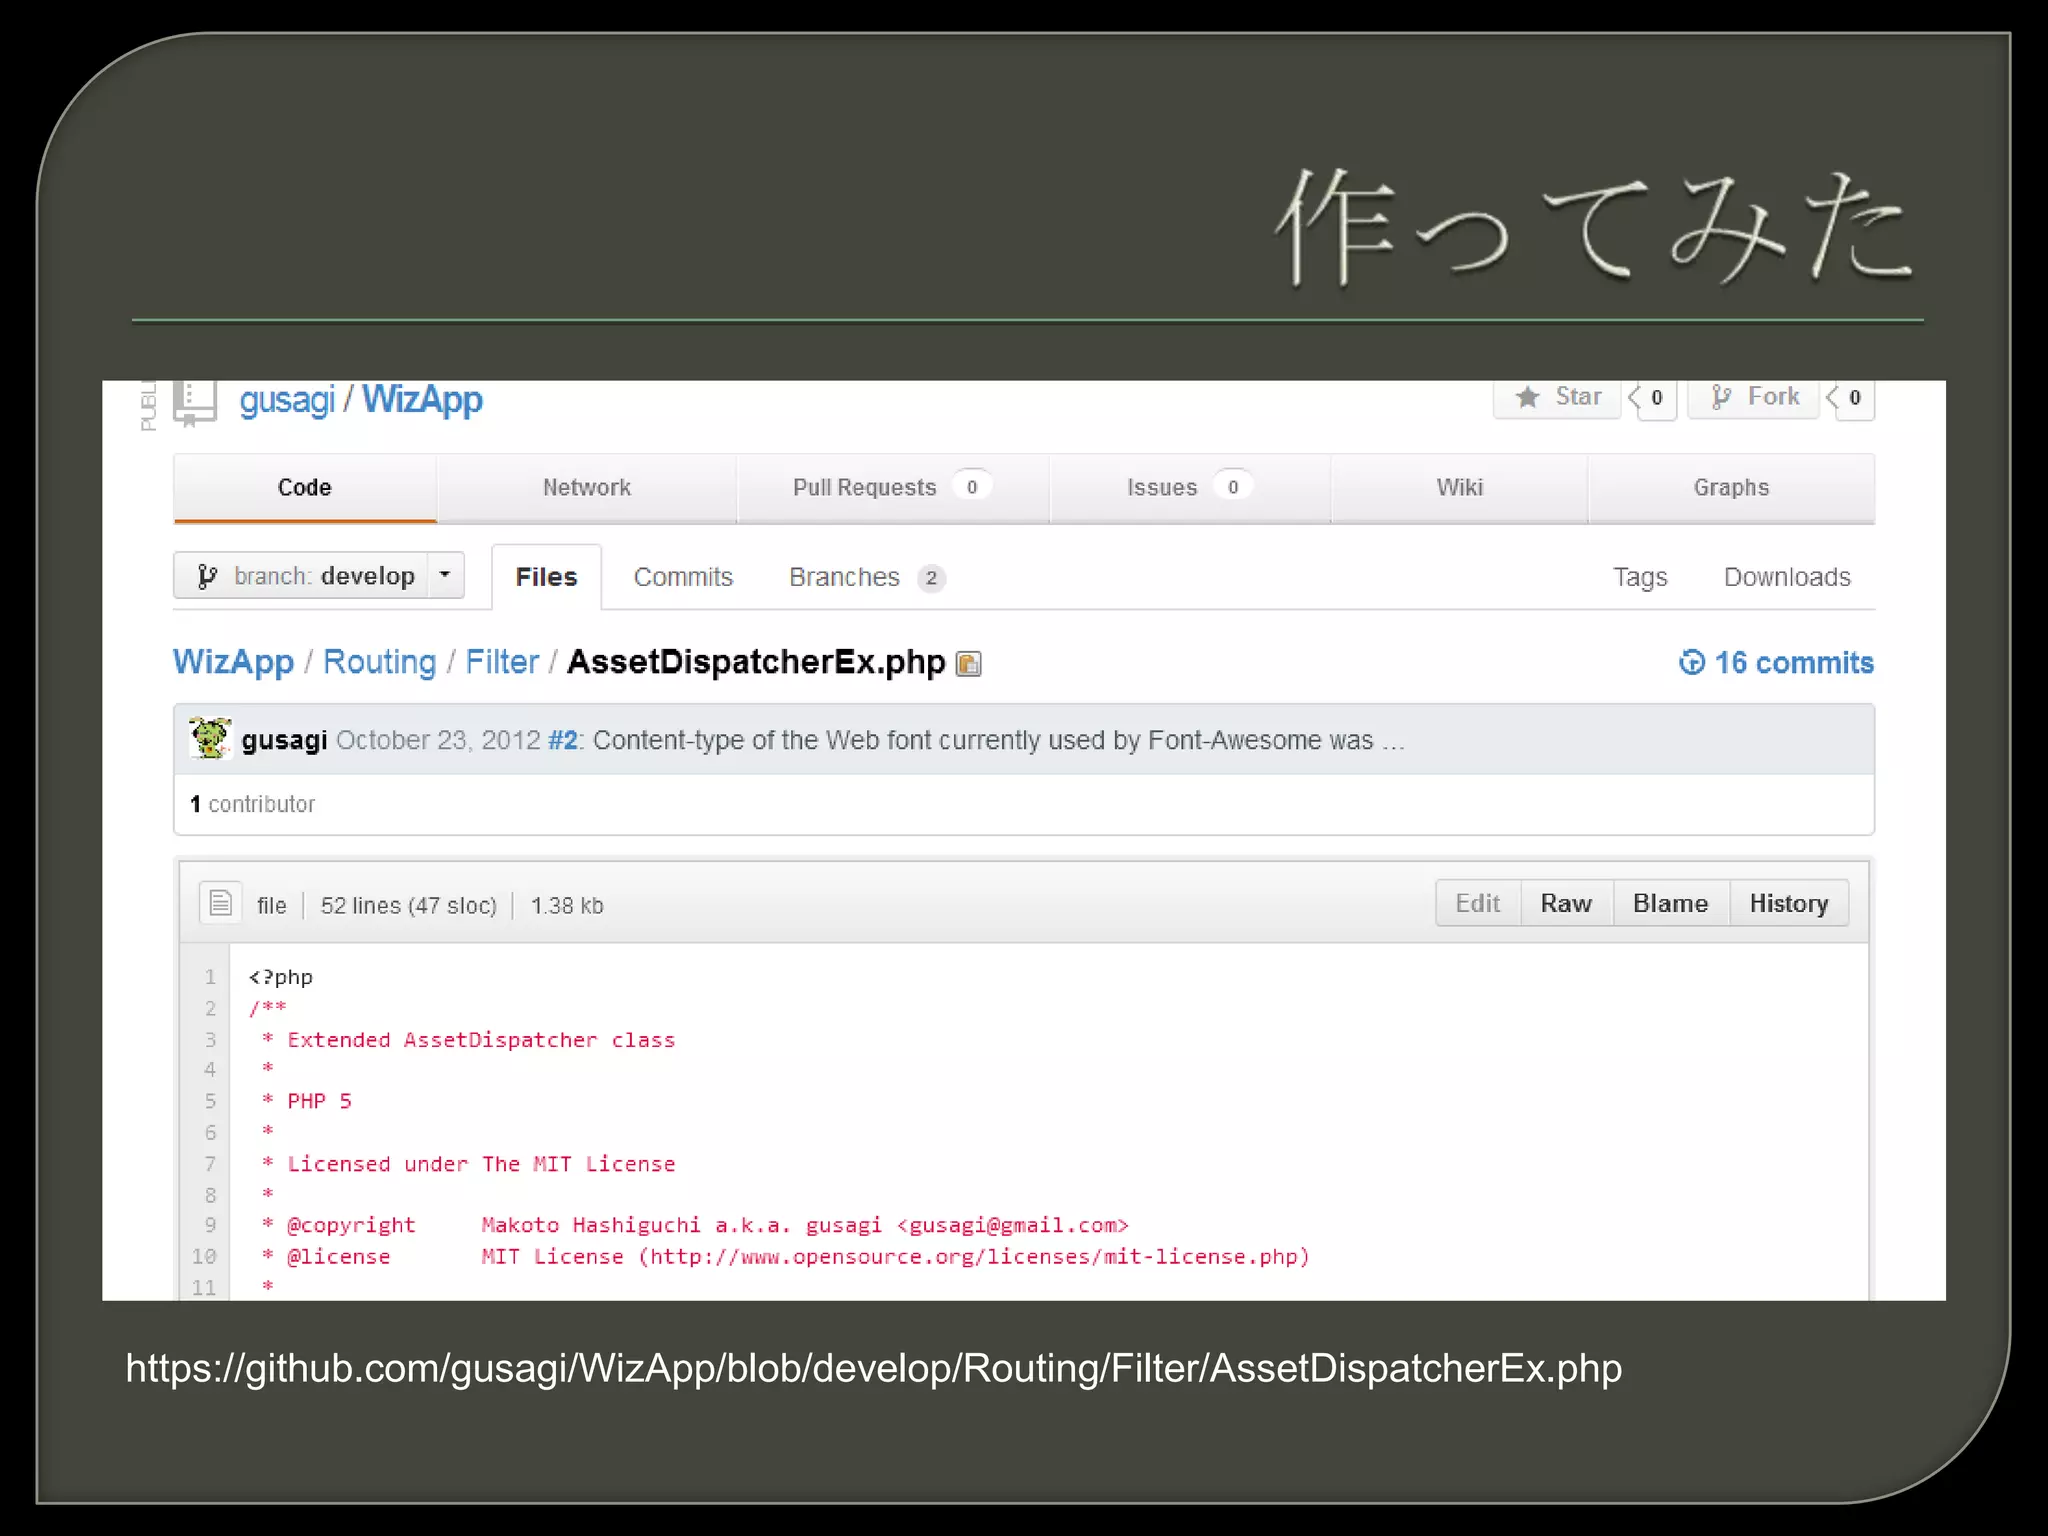Open the branch: develop dropdown
The image size is (2048, 1536).
[x=318, y=576]
